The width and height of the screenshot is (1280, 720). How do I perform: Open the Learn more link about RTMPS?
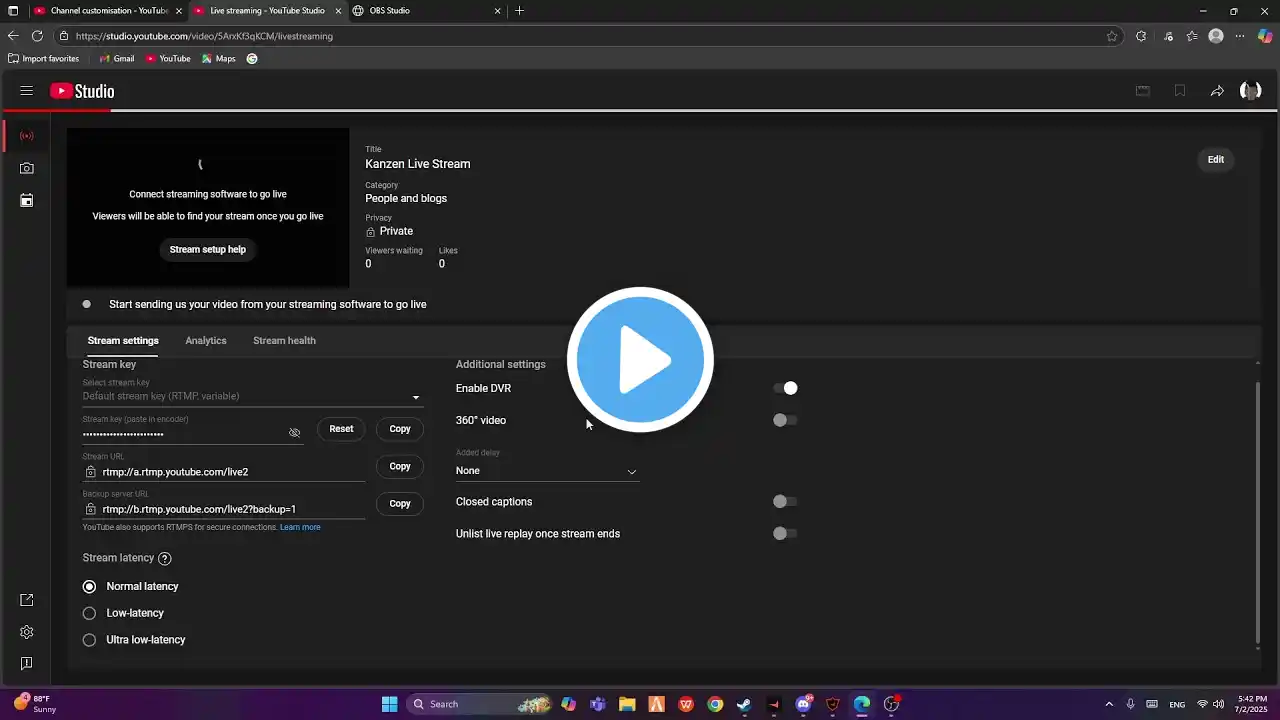point(300,527)
